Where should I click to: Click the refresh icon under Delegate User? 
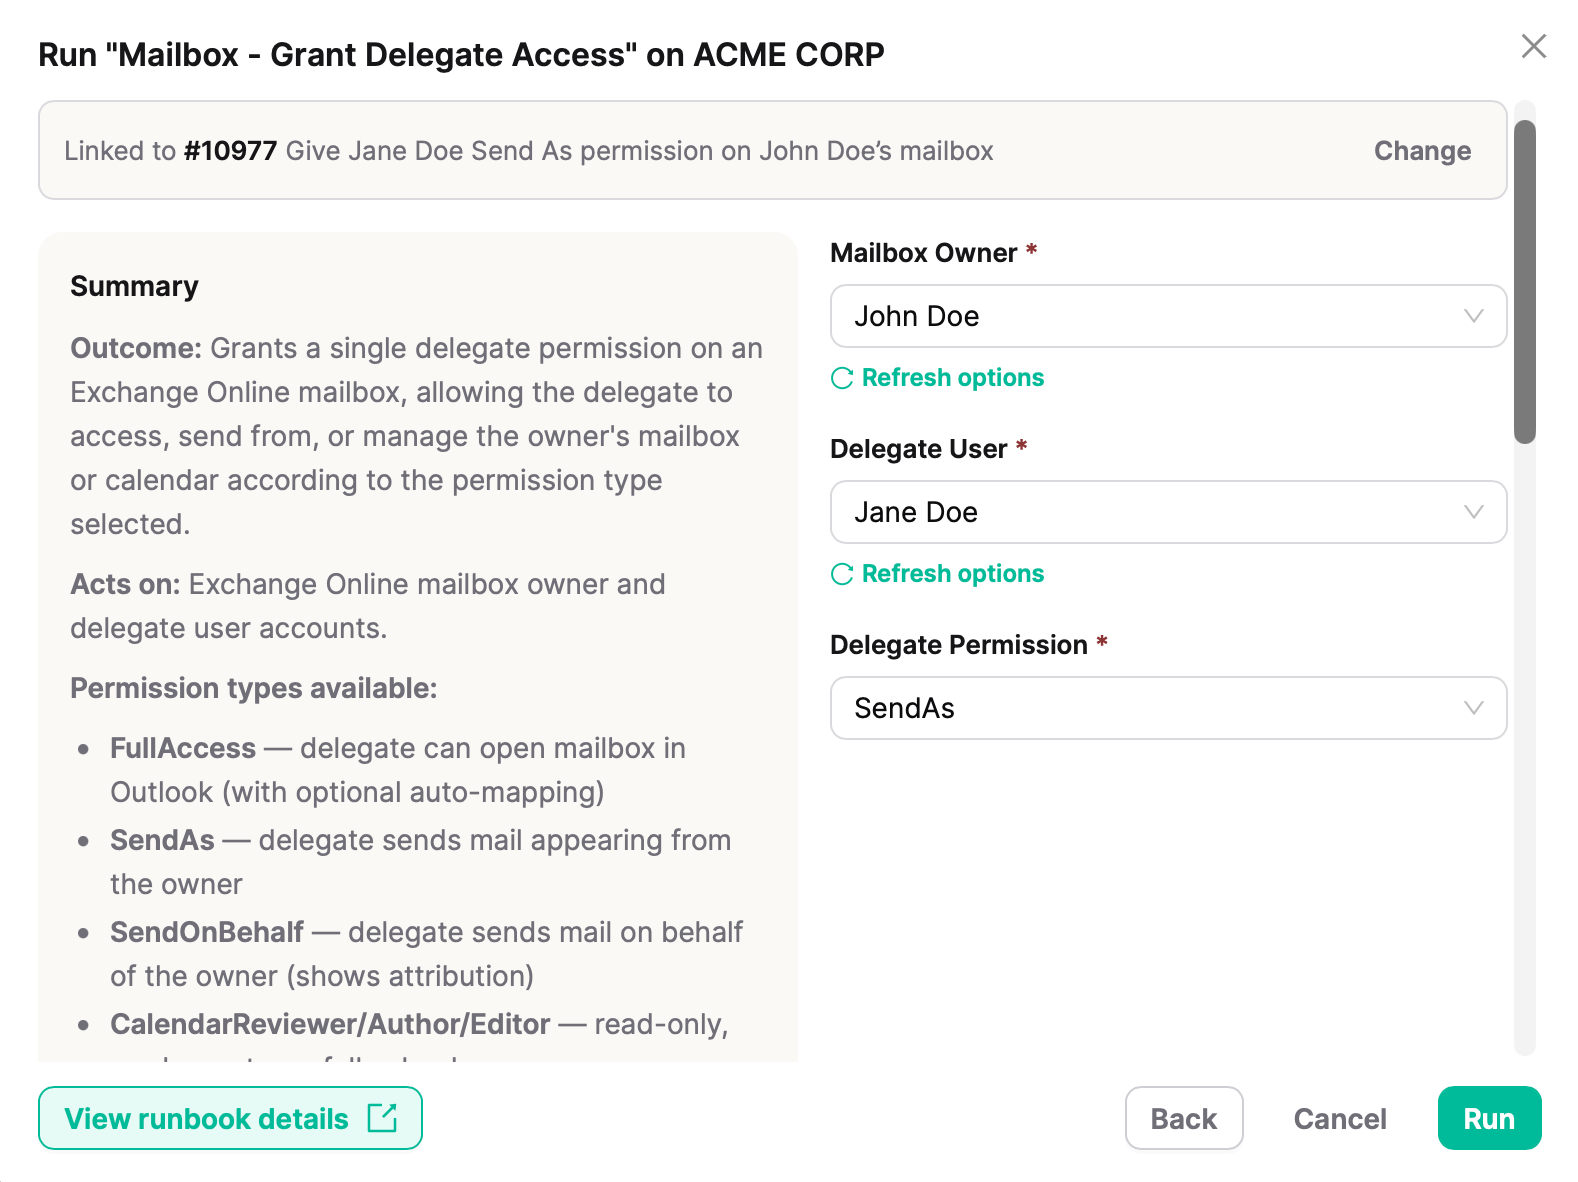[842, 574]
